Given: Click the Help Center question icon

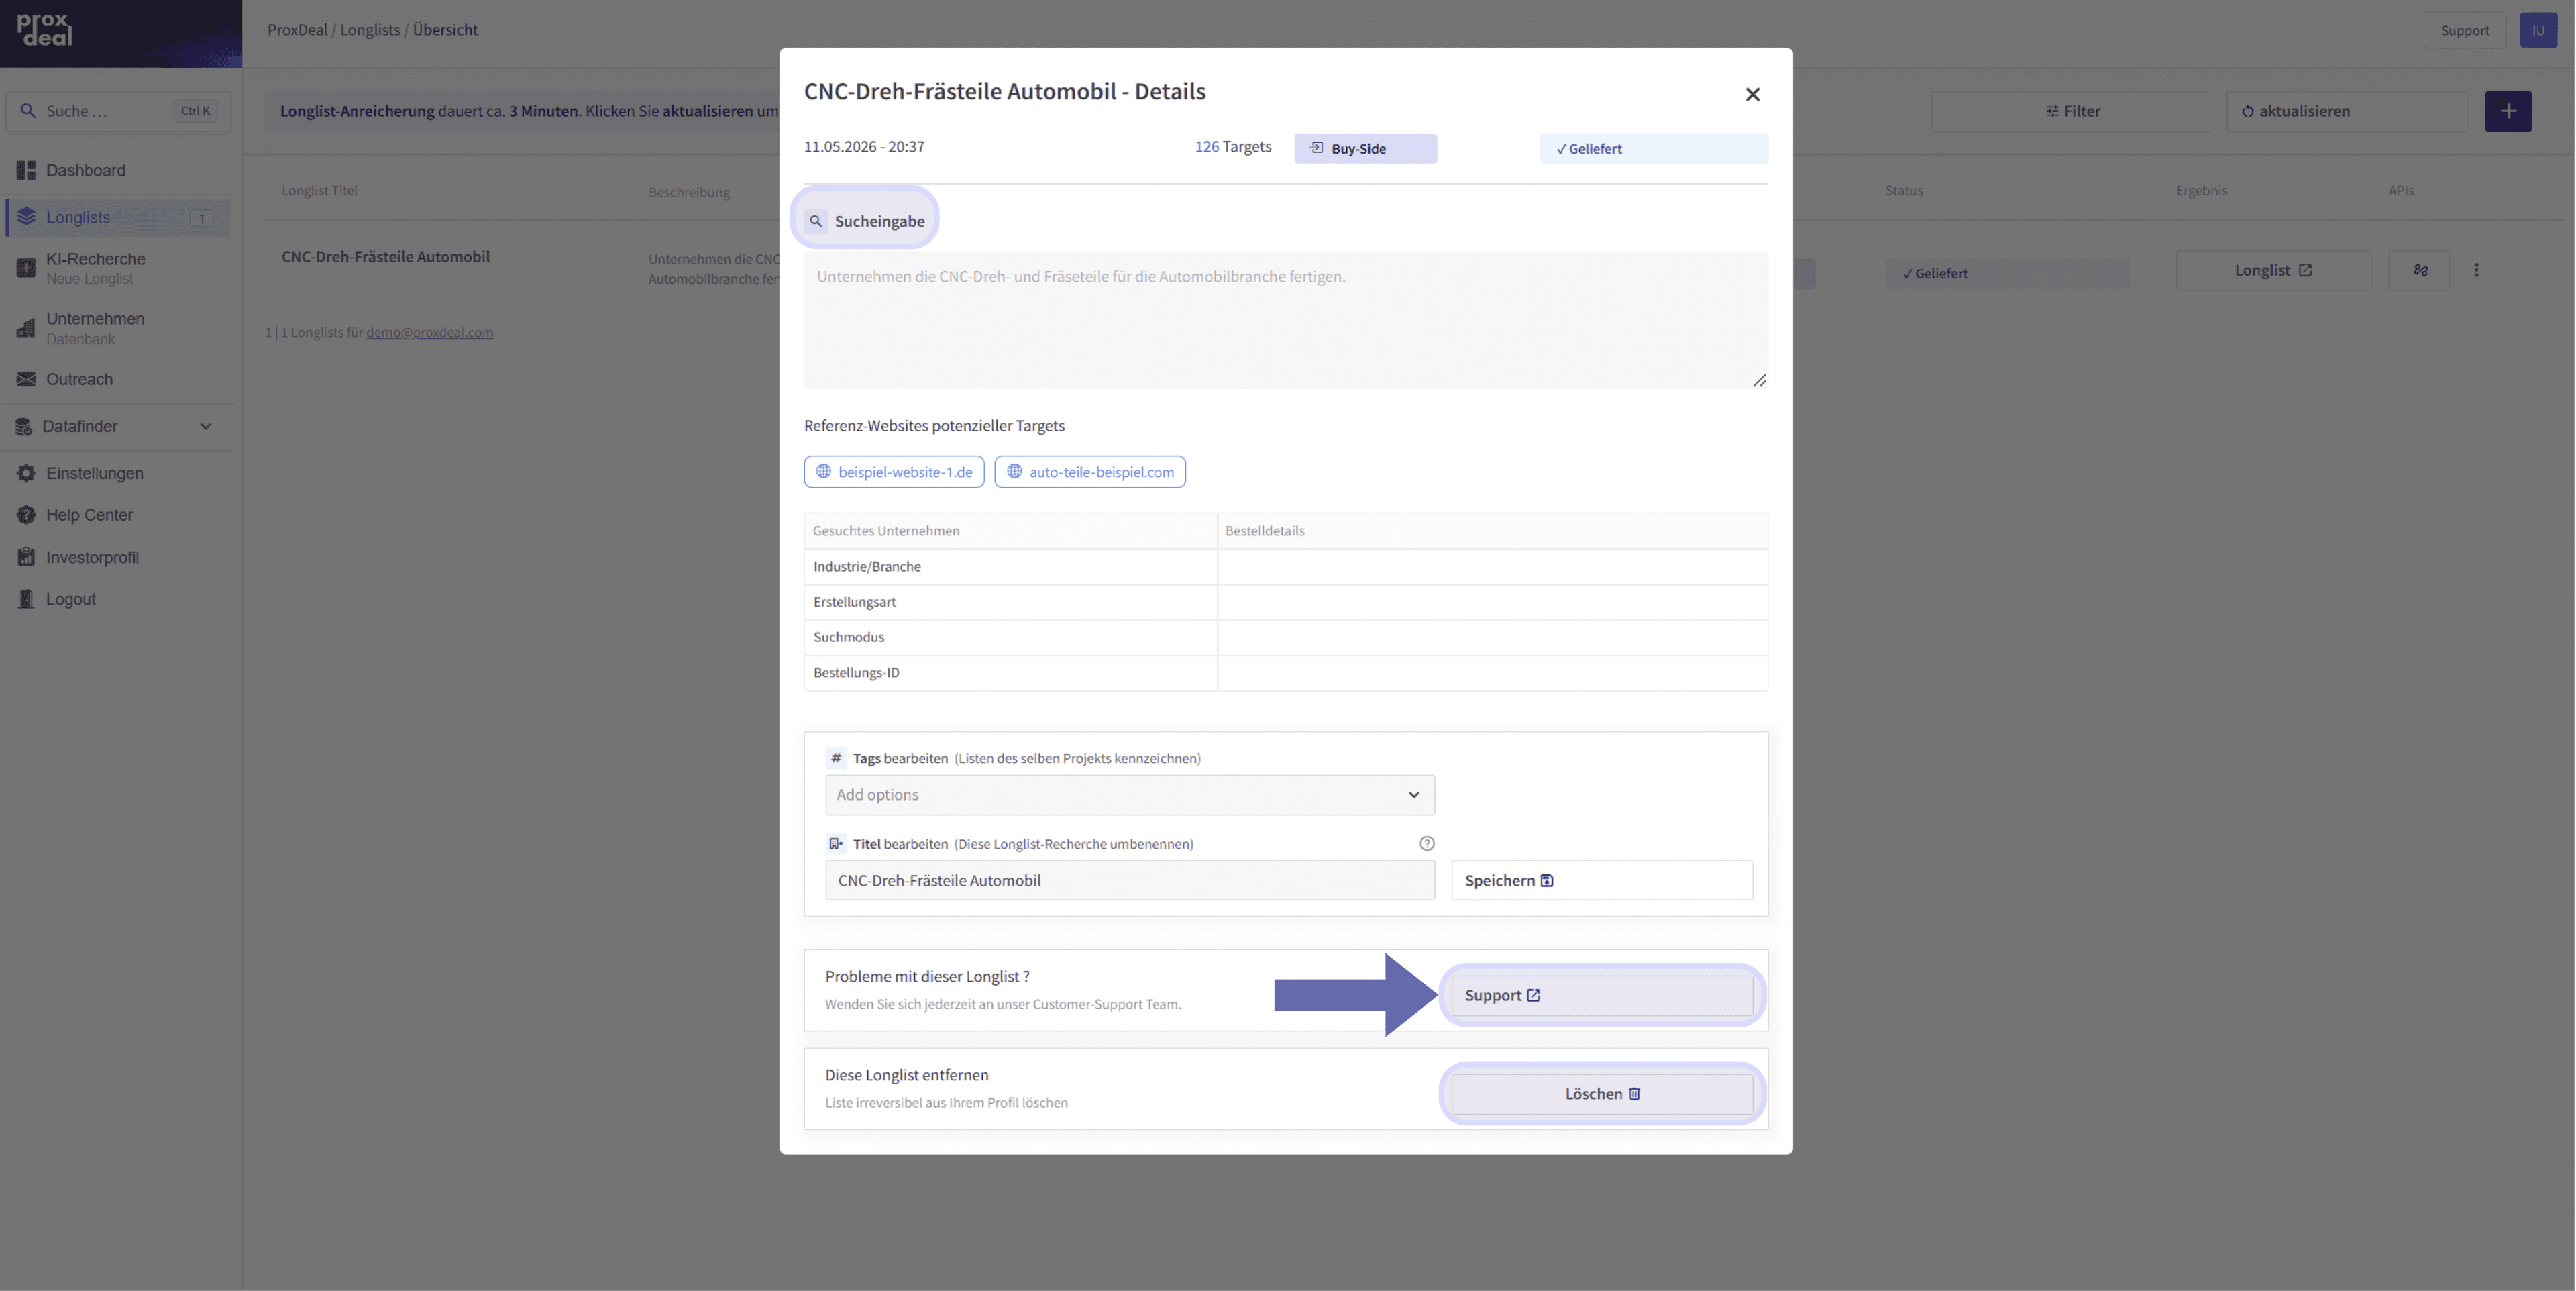Looking at the screenshot, I should click(x=26, y=515).
